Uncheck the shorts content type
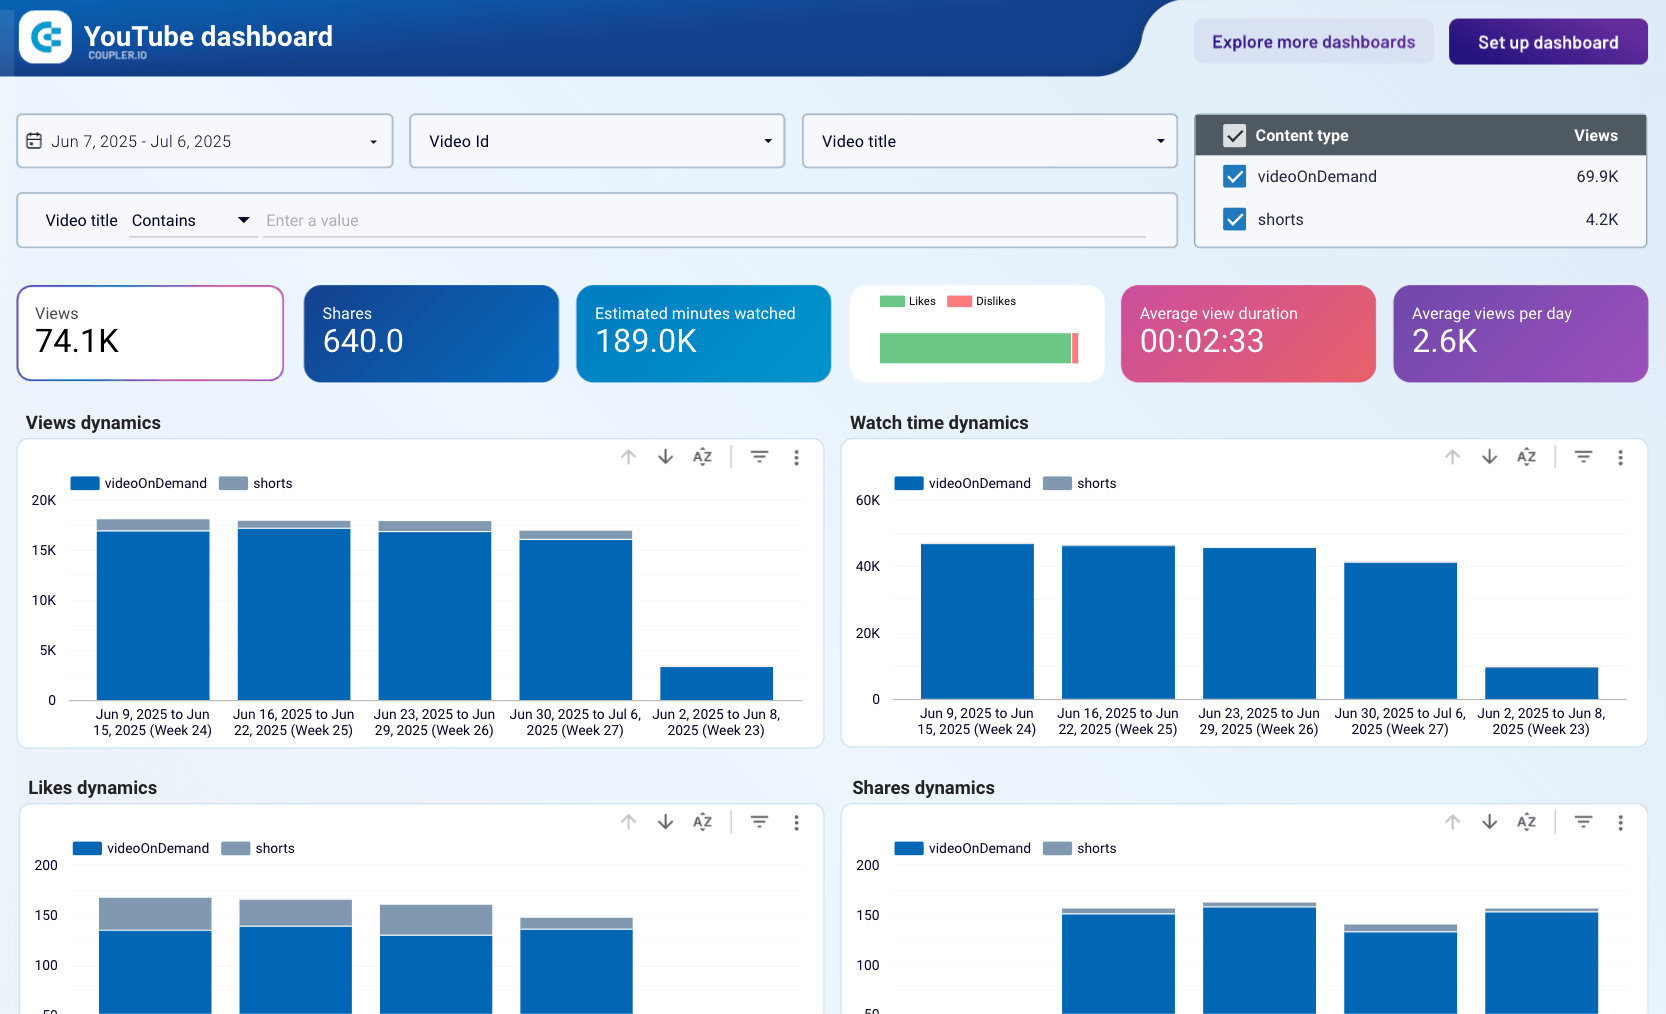The image size is (1666, 1014). (1235, 219)
